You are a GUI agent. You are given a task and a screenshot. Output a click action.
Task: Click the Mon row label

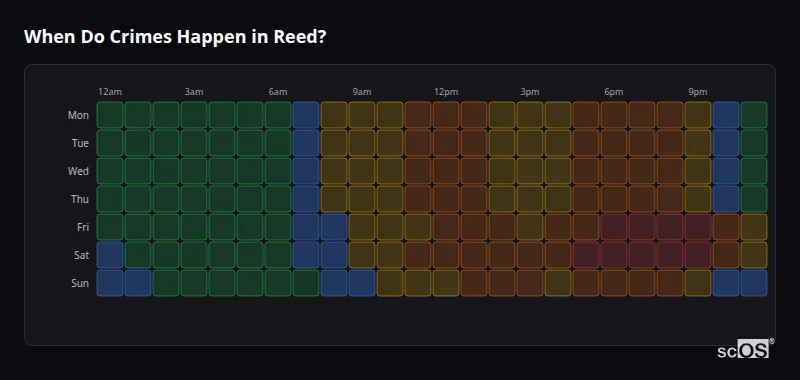(x=78, y=115)
